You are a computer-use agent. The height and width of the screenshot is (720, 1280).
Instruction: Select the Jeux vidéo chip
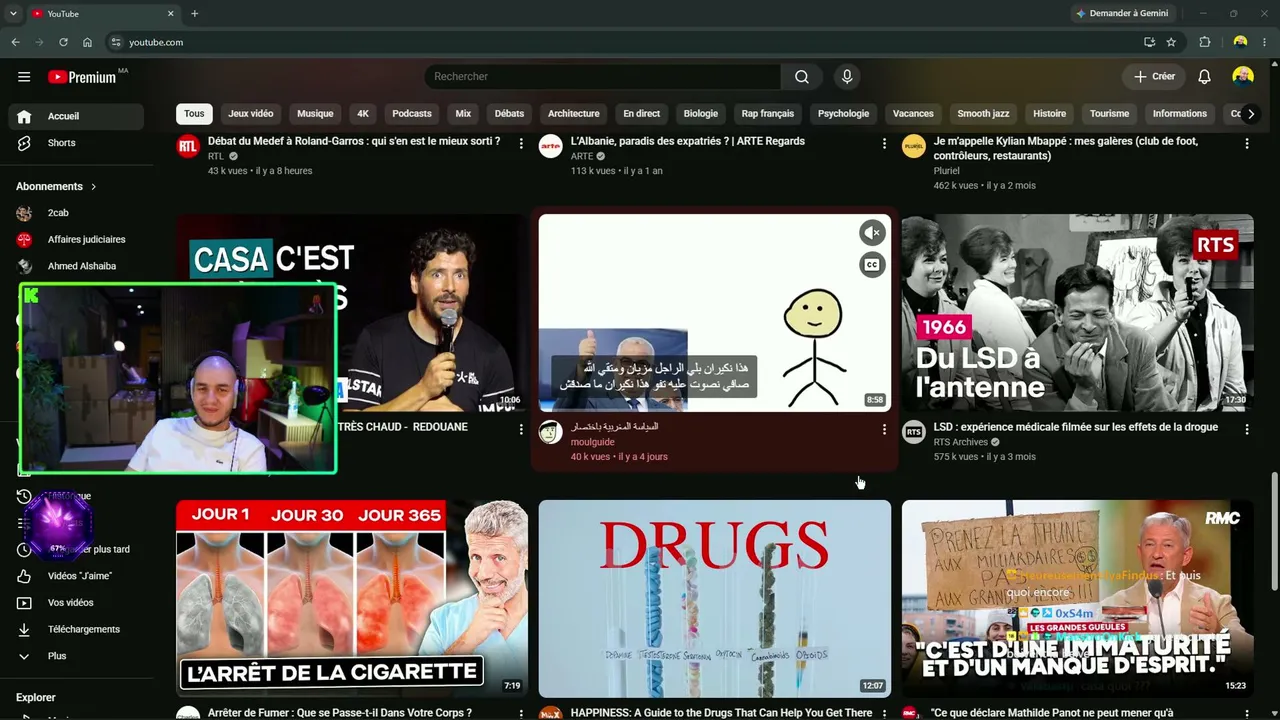251,114
